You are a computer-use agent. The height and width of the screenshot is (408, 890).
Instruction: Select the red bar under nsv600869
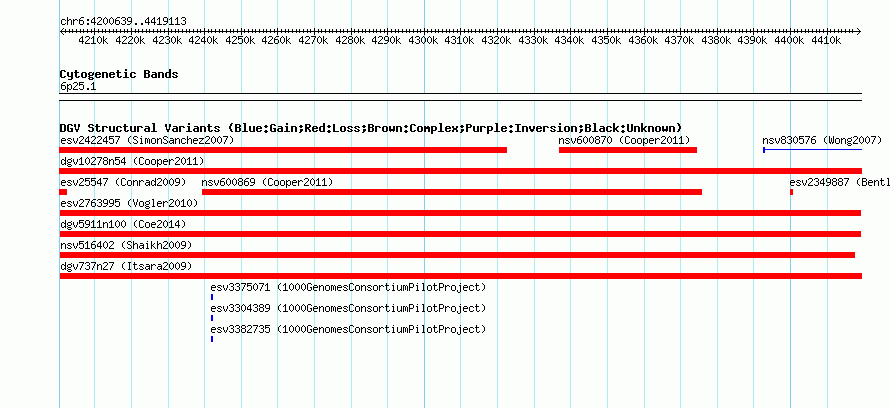[452, 192]
